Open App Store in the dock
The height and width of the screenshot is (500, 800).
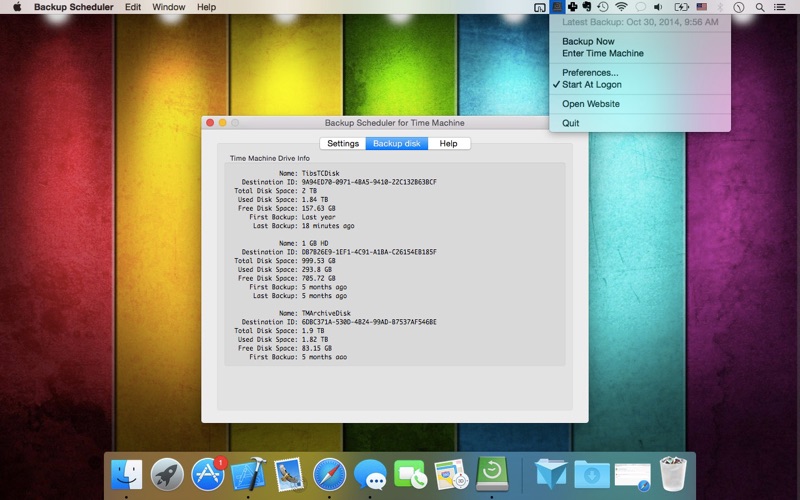tap(208, 474)
